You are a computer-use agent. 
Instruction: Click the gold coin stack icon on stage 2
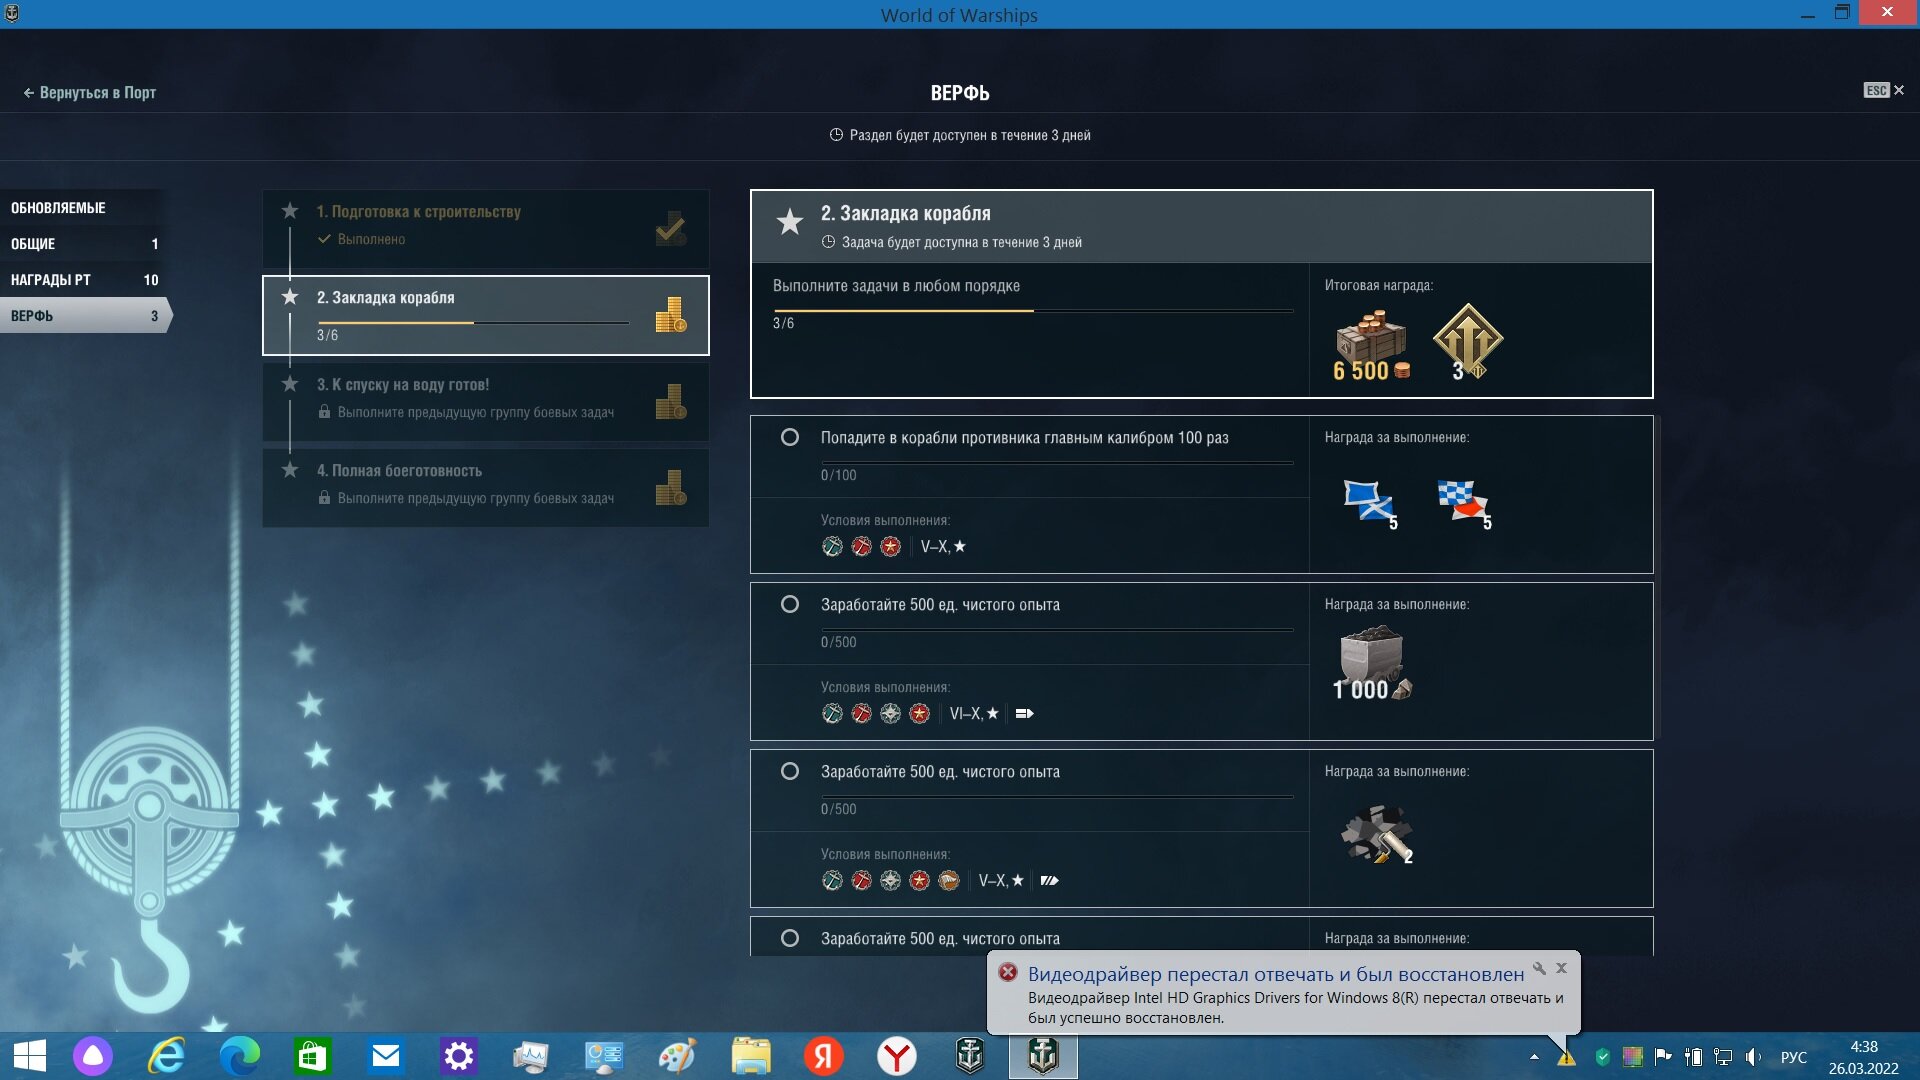(x=670, y=315)
